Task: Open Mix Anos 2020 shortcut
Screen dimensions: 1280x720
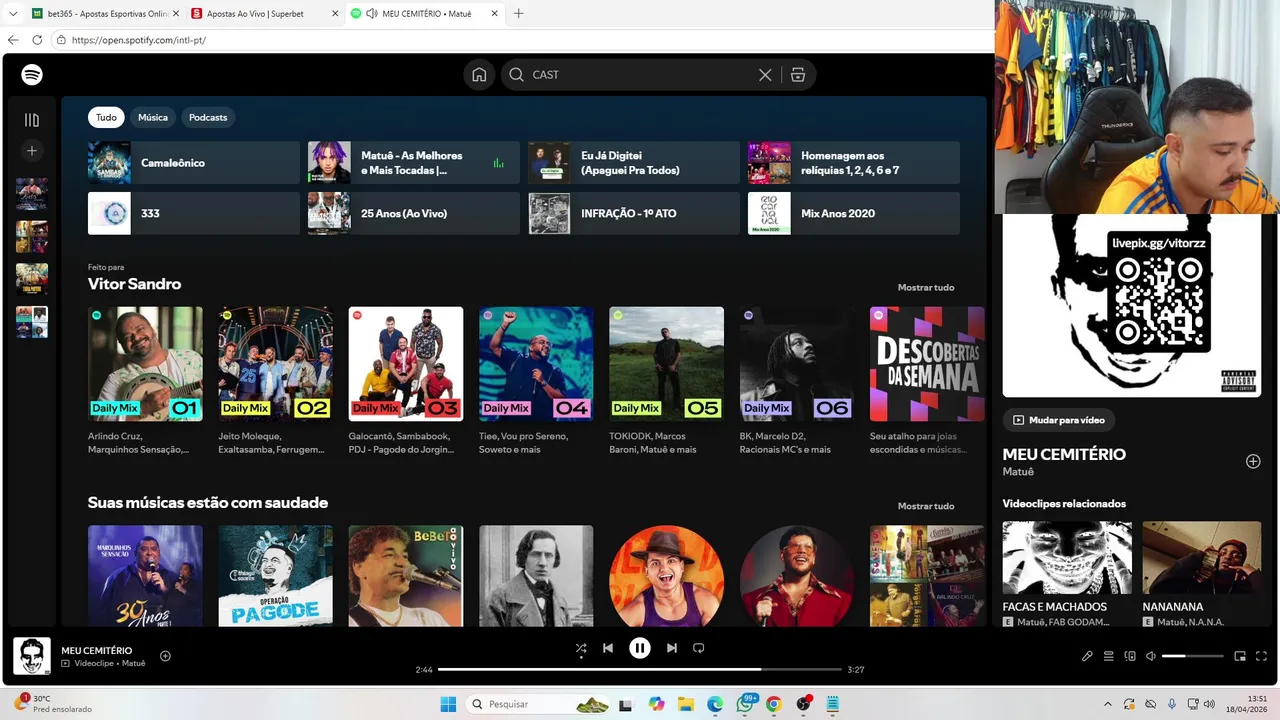Action: (x=854, y=213)
